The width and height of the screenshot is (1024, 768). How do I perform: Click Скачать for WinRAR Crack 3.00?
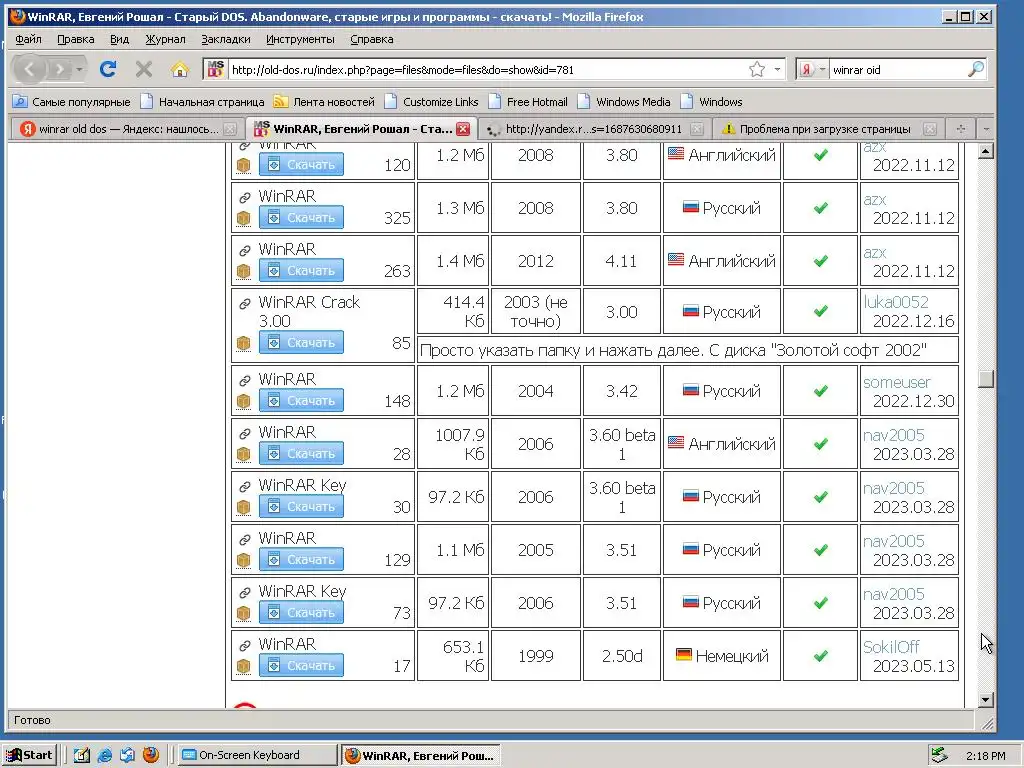pyautogui.click(x=301, y=342)
